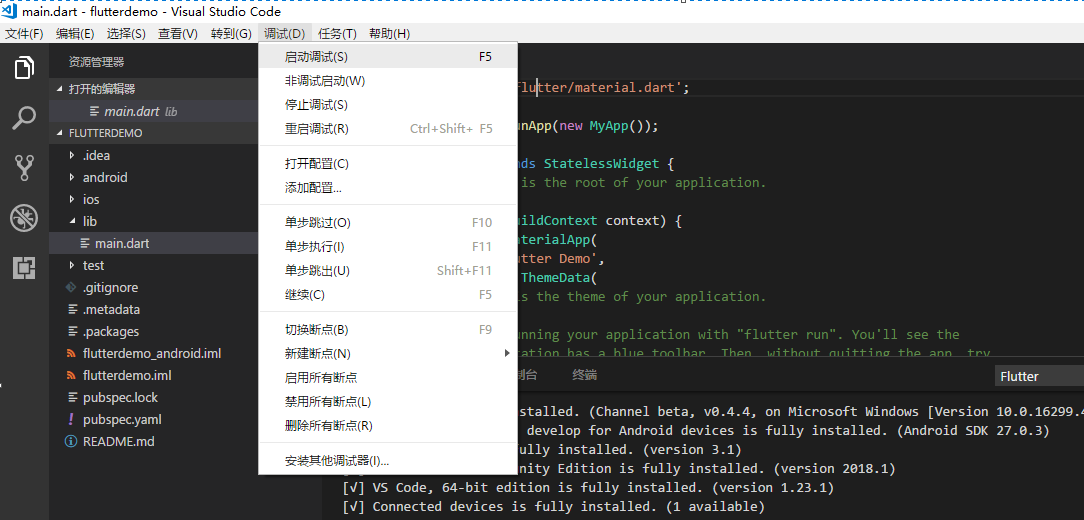Choose 非调试启动(W) menu entry
Viewport: 1084px width, 520px height.
point(388,81)
